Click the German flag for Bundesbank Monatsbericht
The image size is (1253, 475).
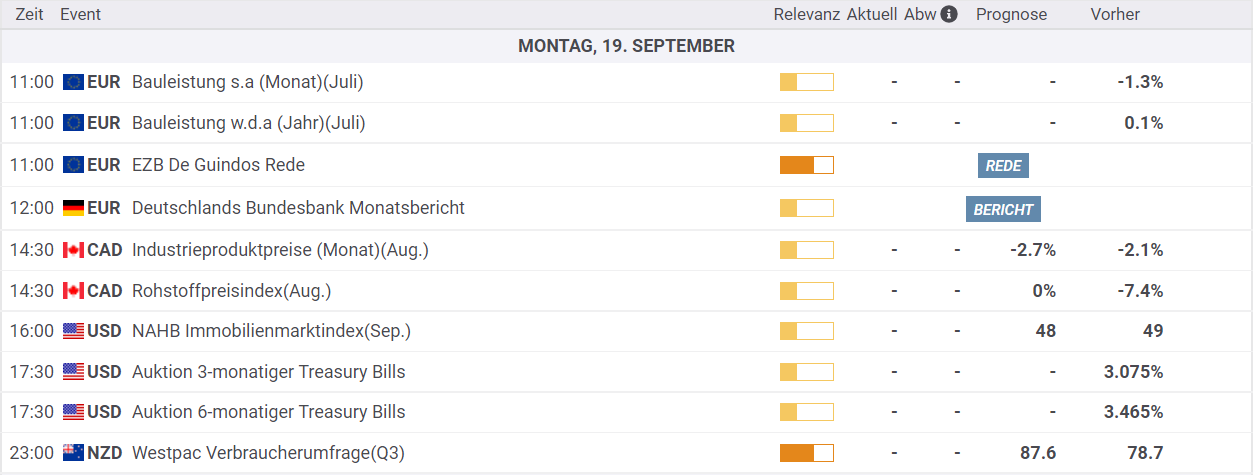click(73, 208)
